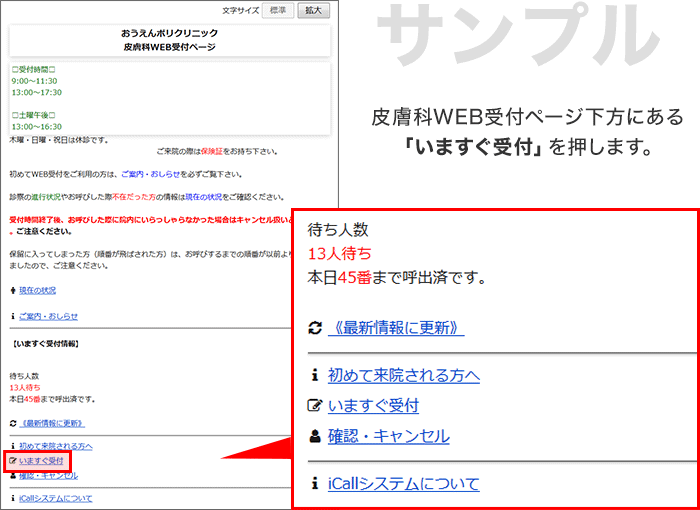Click the 【いますぐ受付情報】 heading

click(45, 344)
